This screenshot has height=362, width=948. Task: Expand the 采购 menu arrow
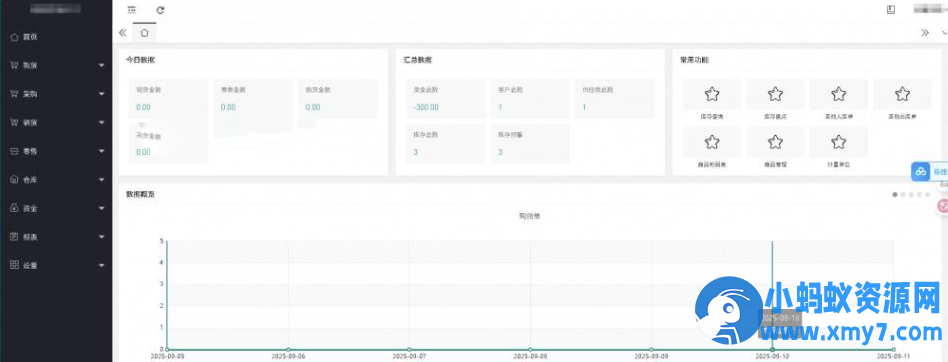102,94
